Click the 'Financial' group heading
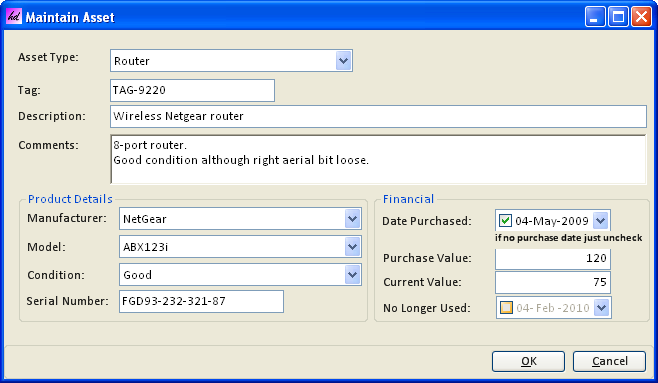Image resolution: width=658 pixels, height=383 pixels. (x=408, y=199)
